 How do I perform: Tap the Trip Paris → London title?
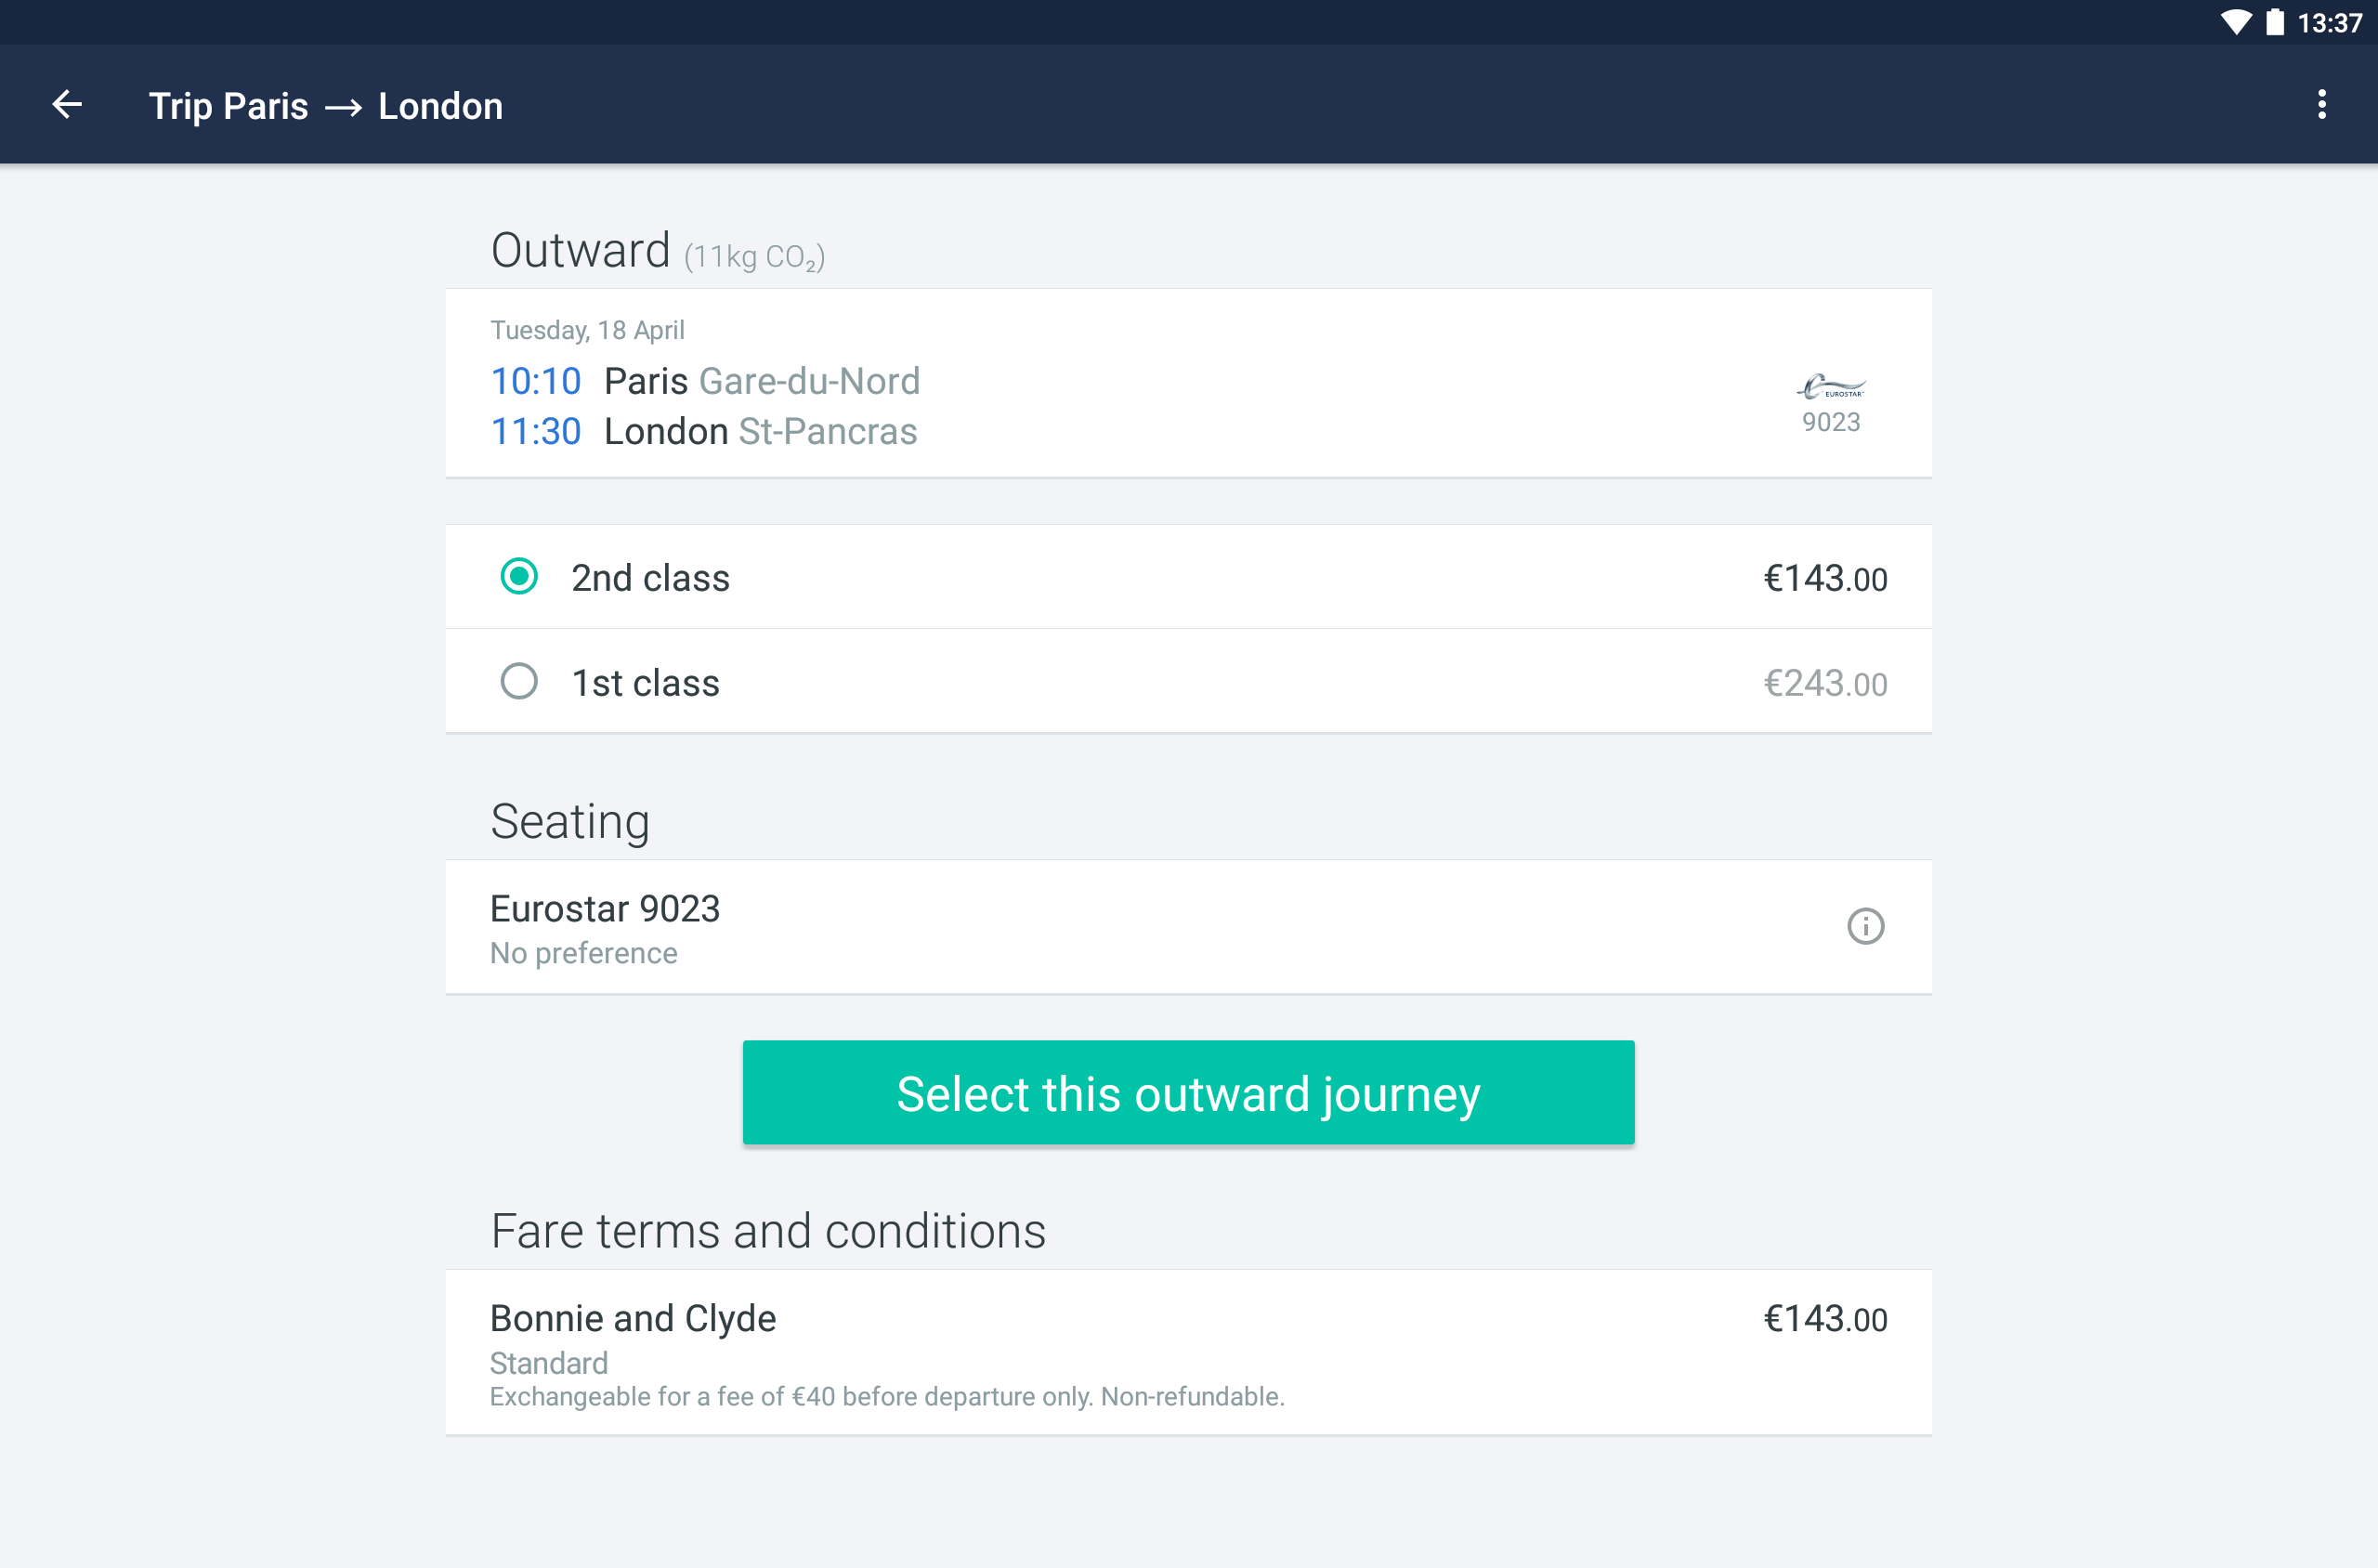(326, 106)
